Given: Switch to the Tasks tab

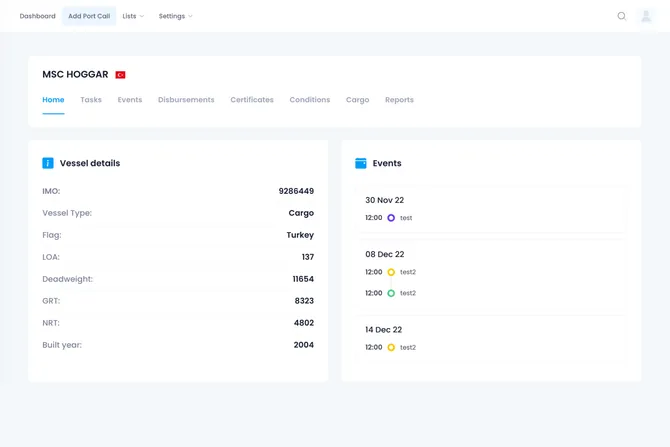Looking at the screenshot, I should click(x=91, y=100).
